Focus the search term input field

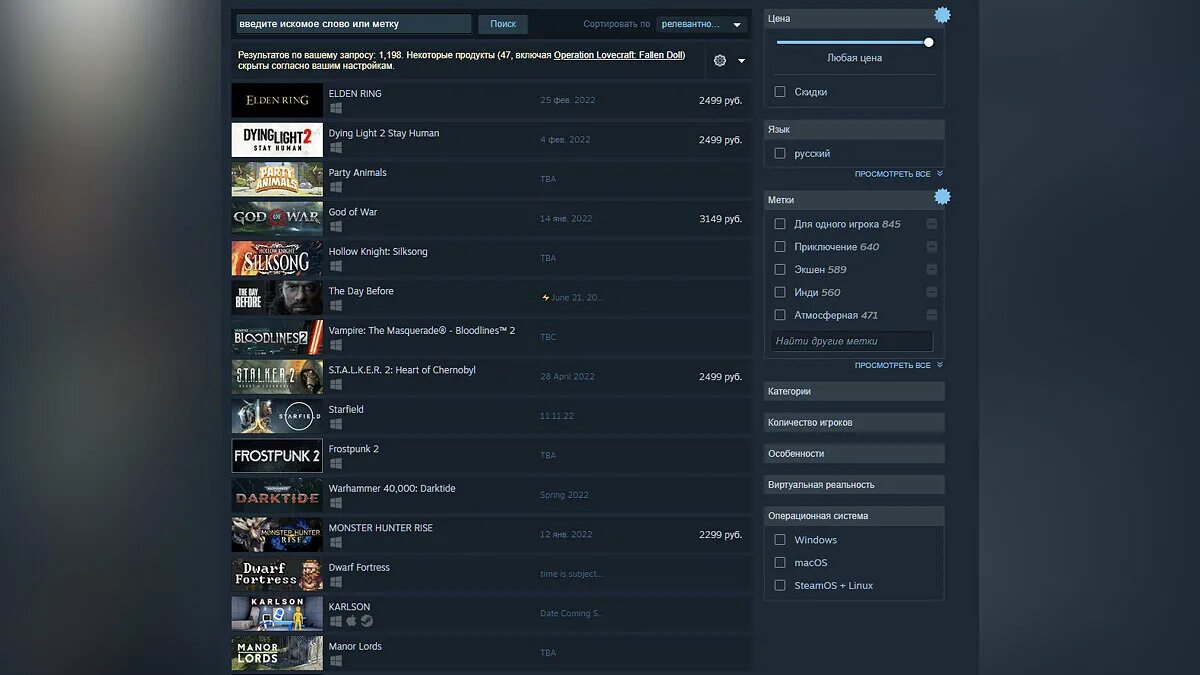coord(353,24)
